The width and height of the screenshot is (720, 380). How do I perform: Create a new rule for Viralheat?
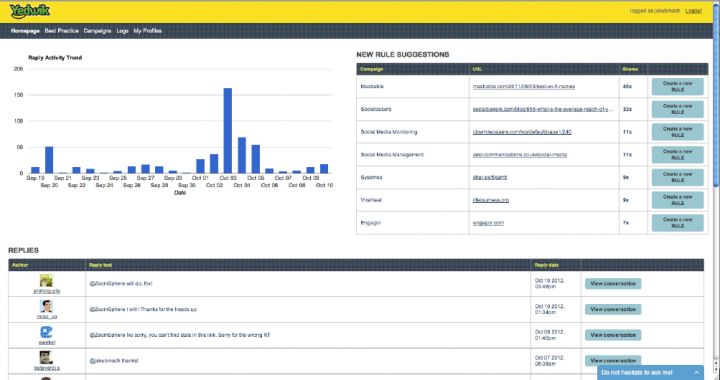click(x=677, y=200)
